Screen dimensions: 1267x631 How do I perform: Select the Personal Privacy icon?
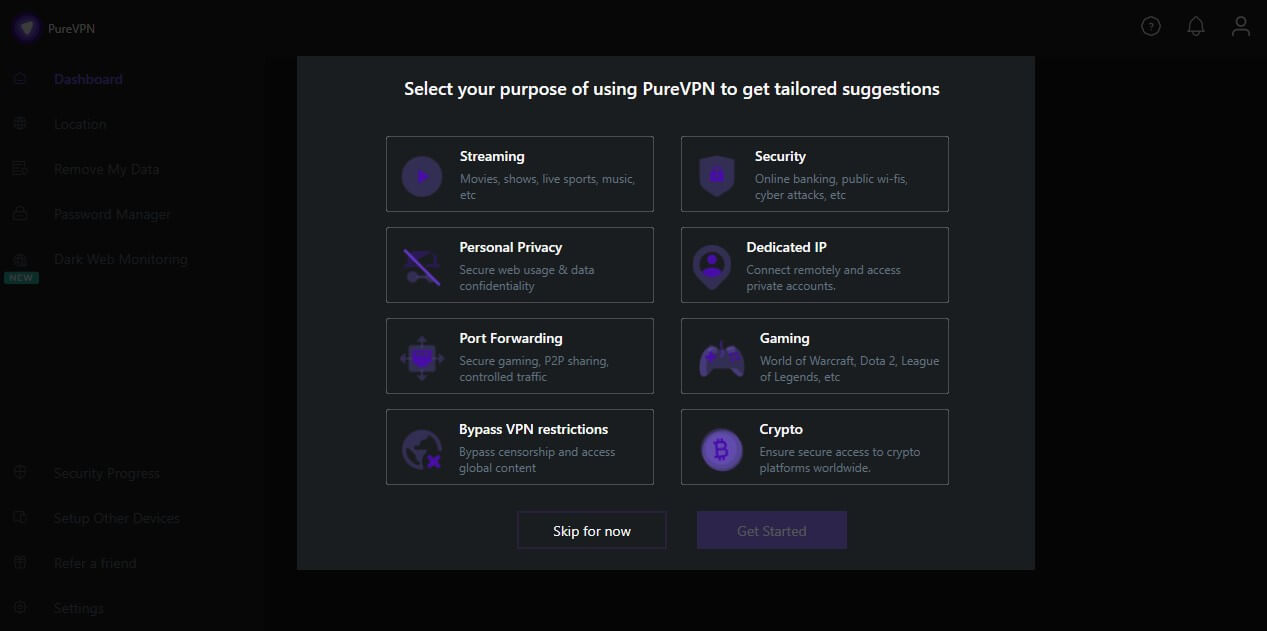pyautogui.click(x=421, y=265)
